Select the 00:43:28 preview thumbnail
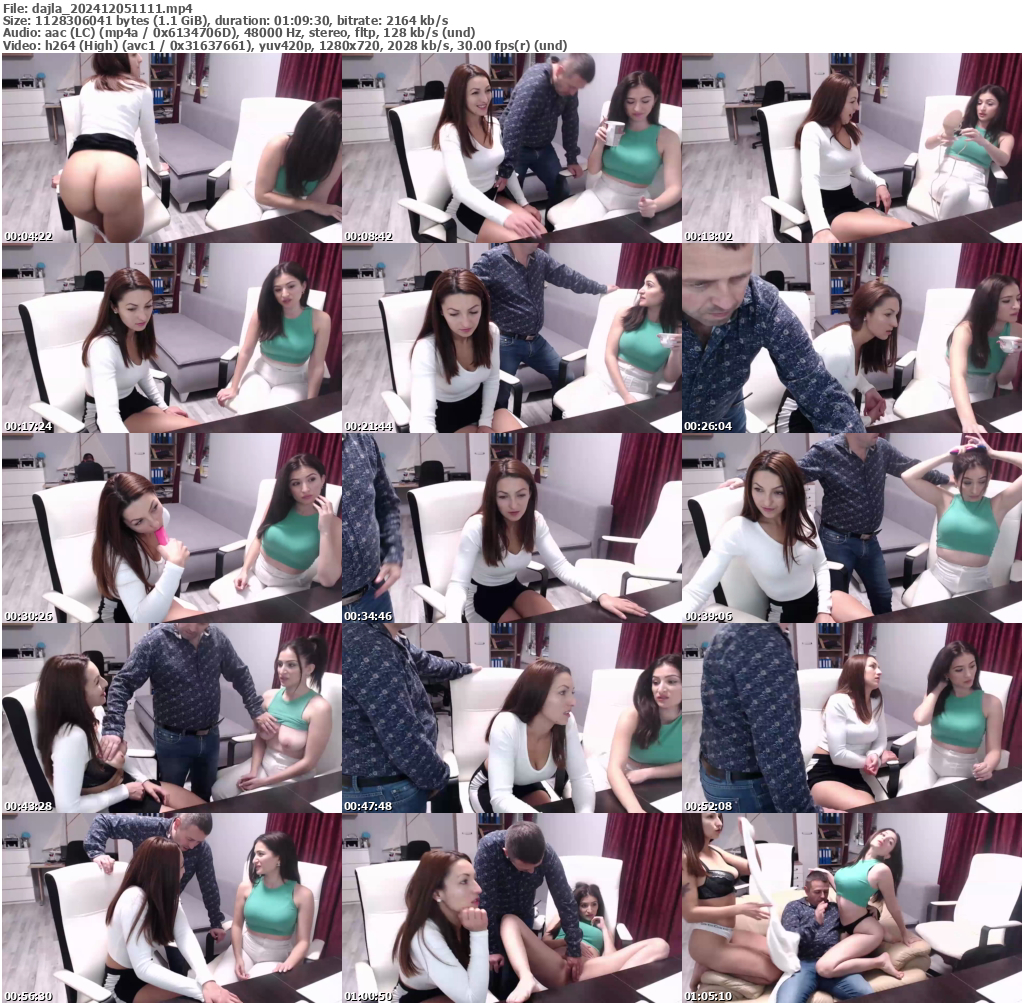 pyautogui.click(x=171, y=718)
